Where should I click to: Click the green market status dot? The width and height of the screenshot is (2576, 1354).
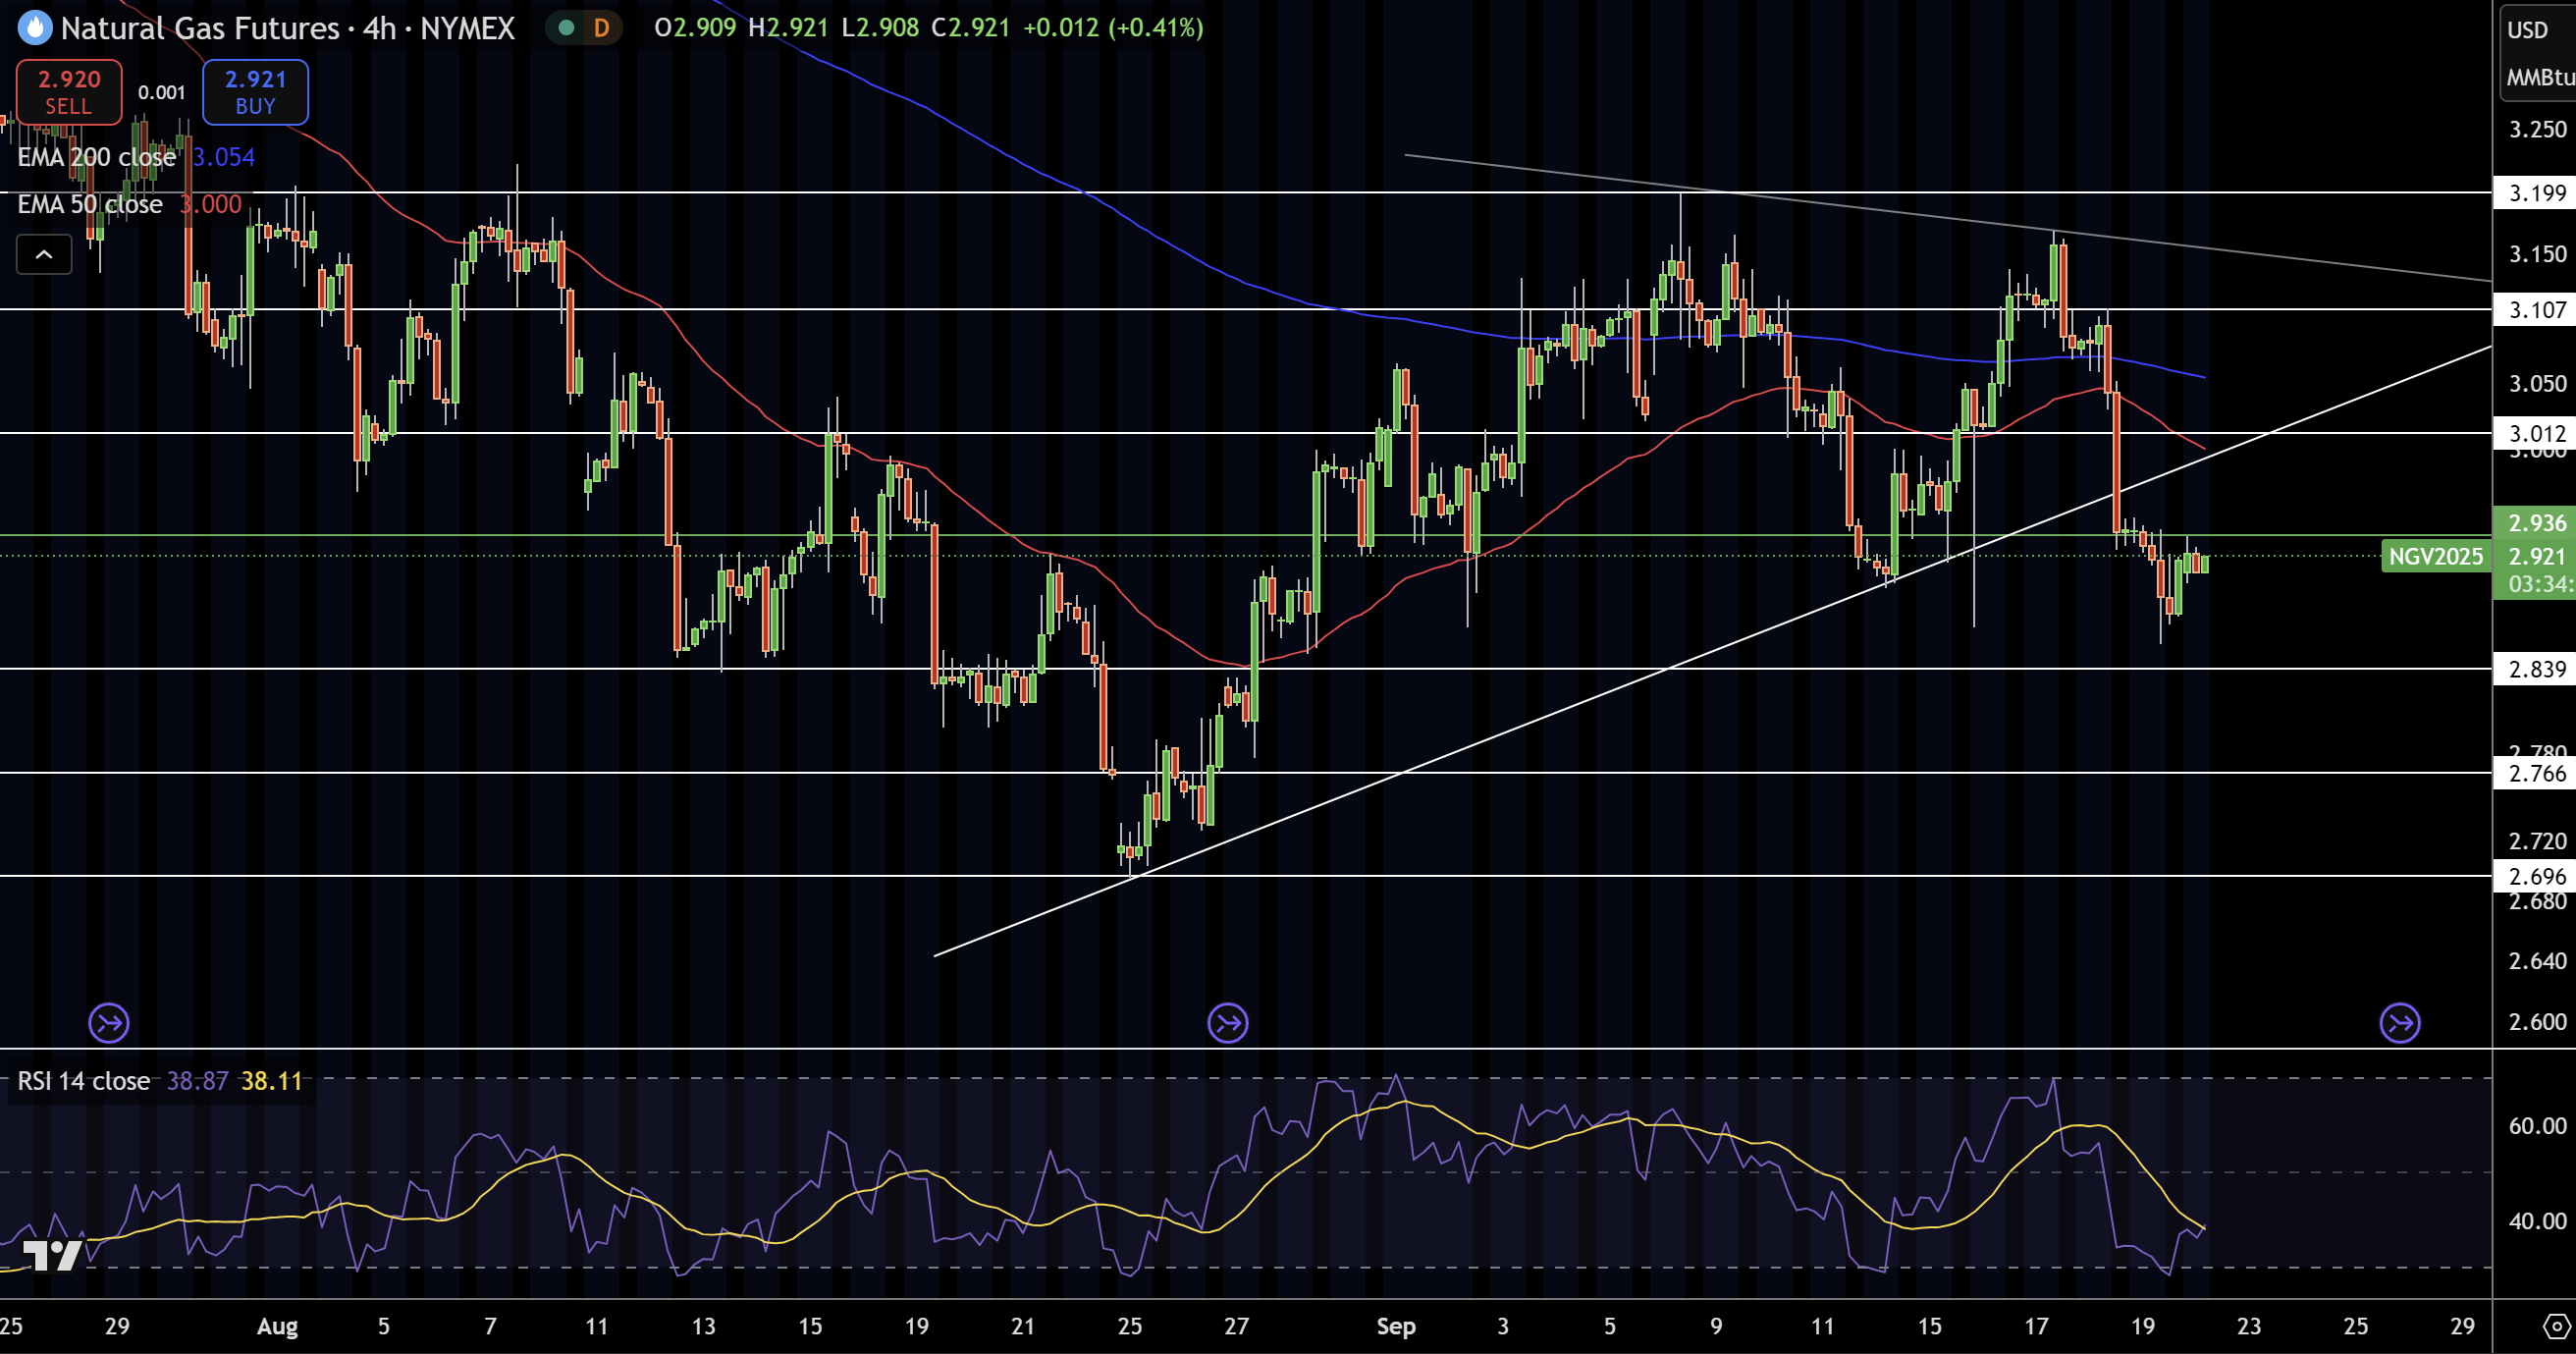[566, 28]
